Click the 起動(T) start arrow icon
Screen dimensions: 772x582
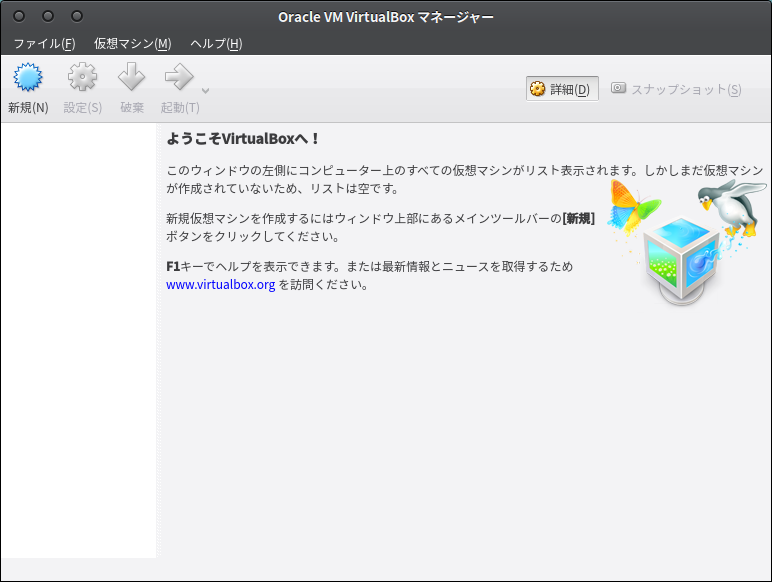[x=179, y=77]
